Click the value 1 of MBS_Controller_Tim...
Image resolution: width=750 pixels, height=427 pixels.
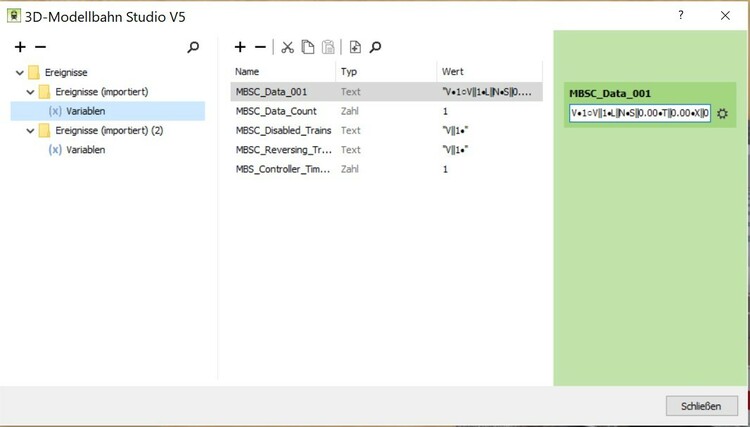click(445, 169)
